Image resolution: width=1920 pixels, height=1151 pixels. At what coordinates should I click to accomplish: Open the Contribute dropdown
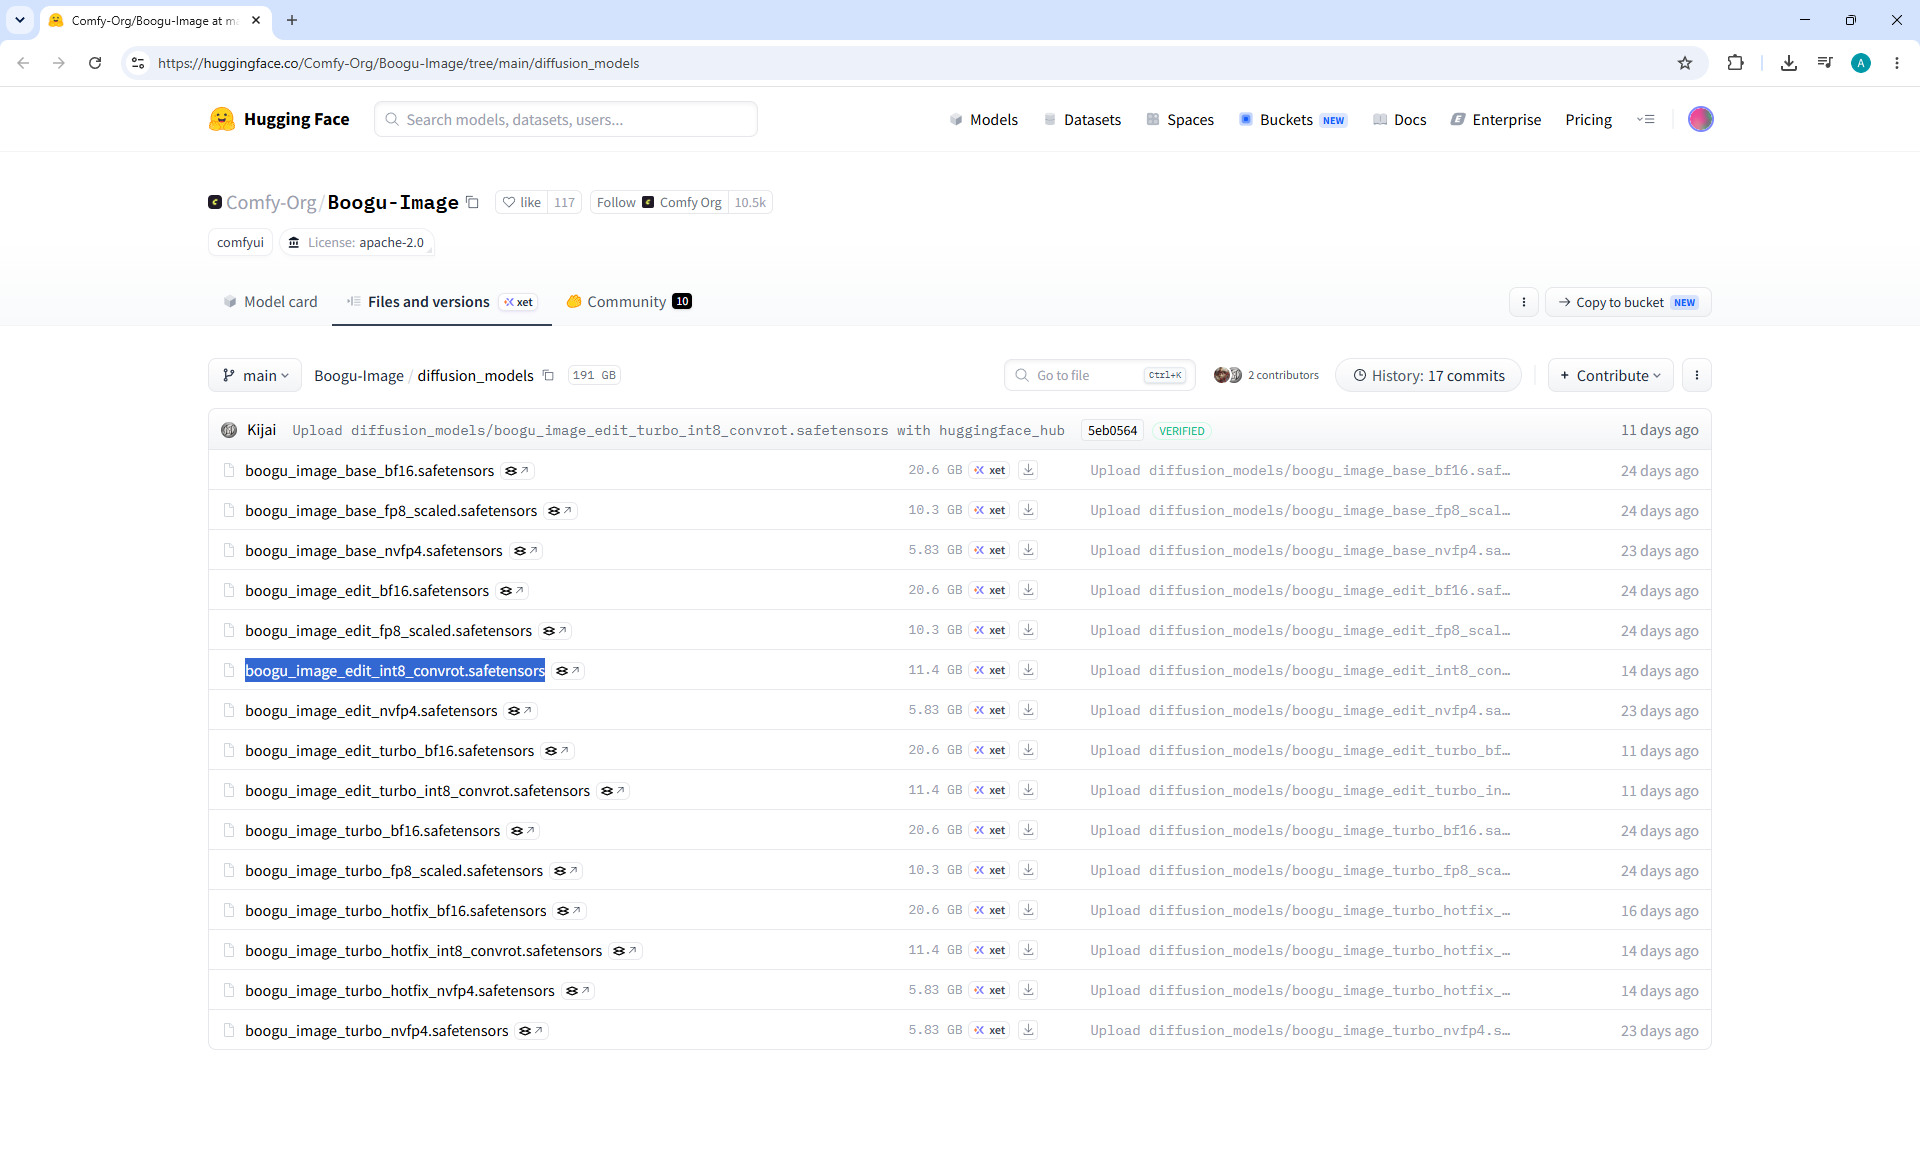(x=1611, y=375)
